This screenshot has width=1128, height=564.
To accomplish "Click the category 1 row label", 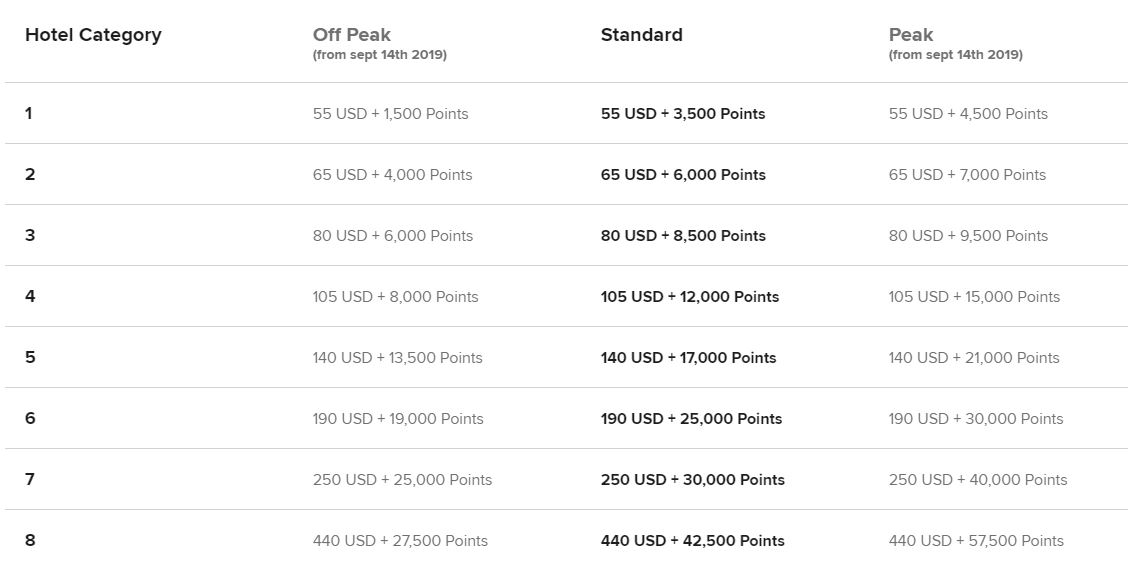I will pos(29,114).
